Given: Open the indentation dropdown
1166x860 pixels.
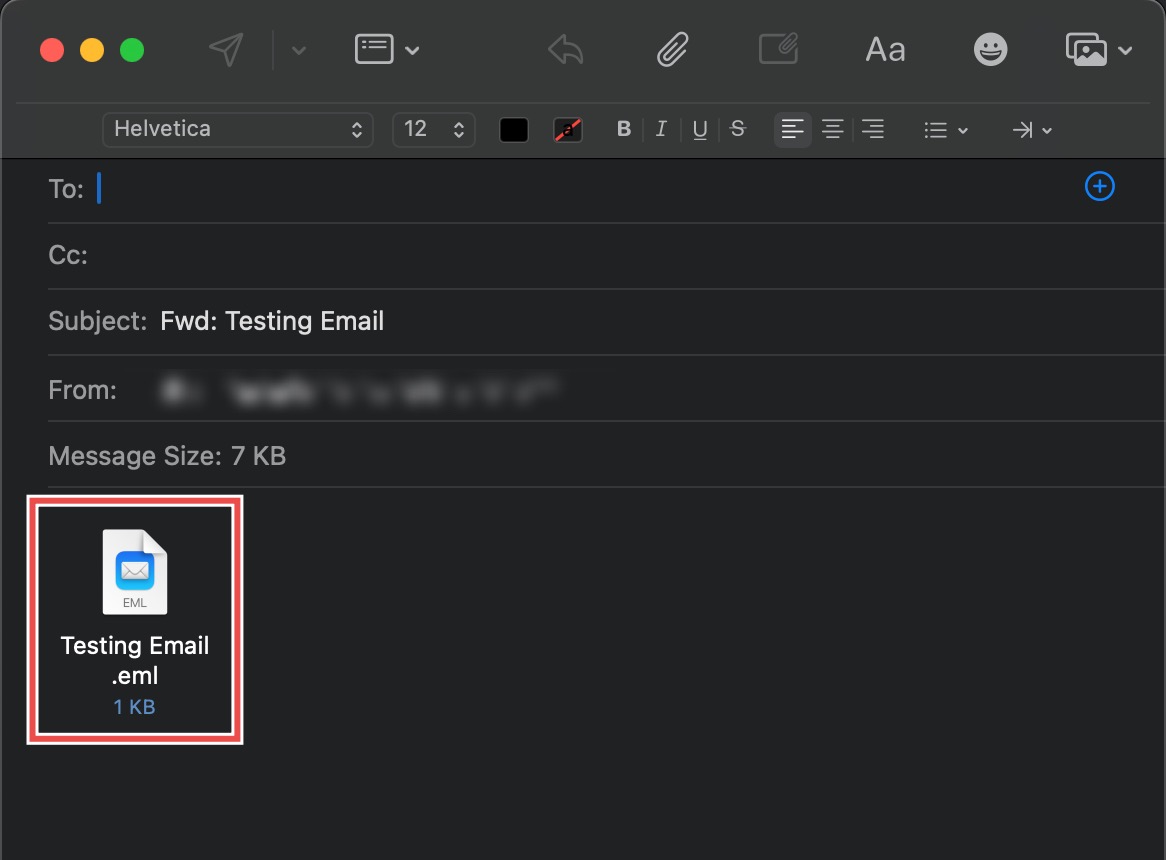Looking at the screenshot, I should (x=1032, y=130).
